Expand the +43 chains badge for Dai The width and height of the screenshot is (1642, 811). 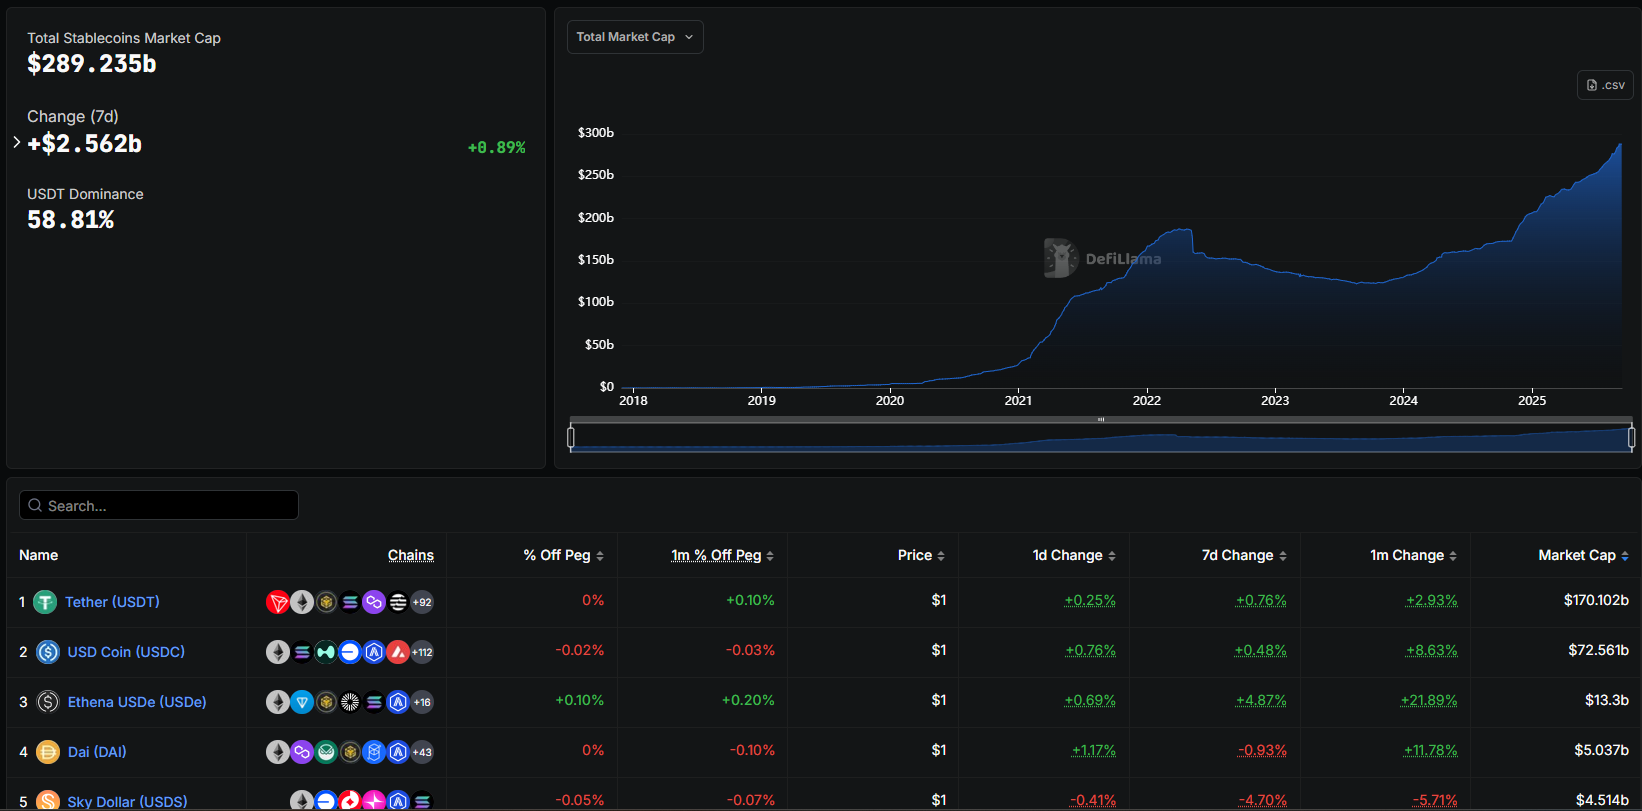[422, 752]
